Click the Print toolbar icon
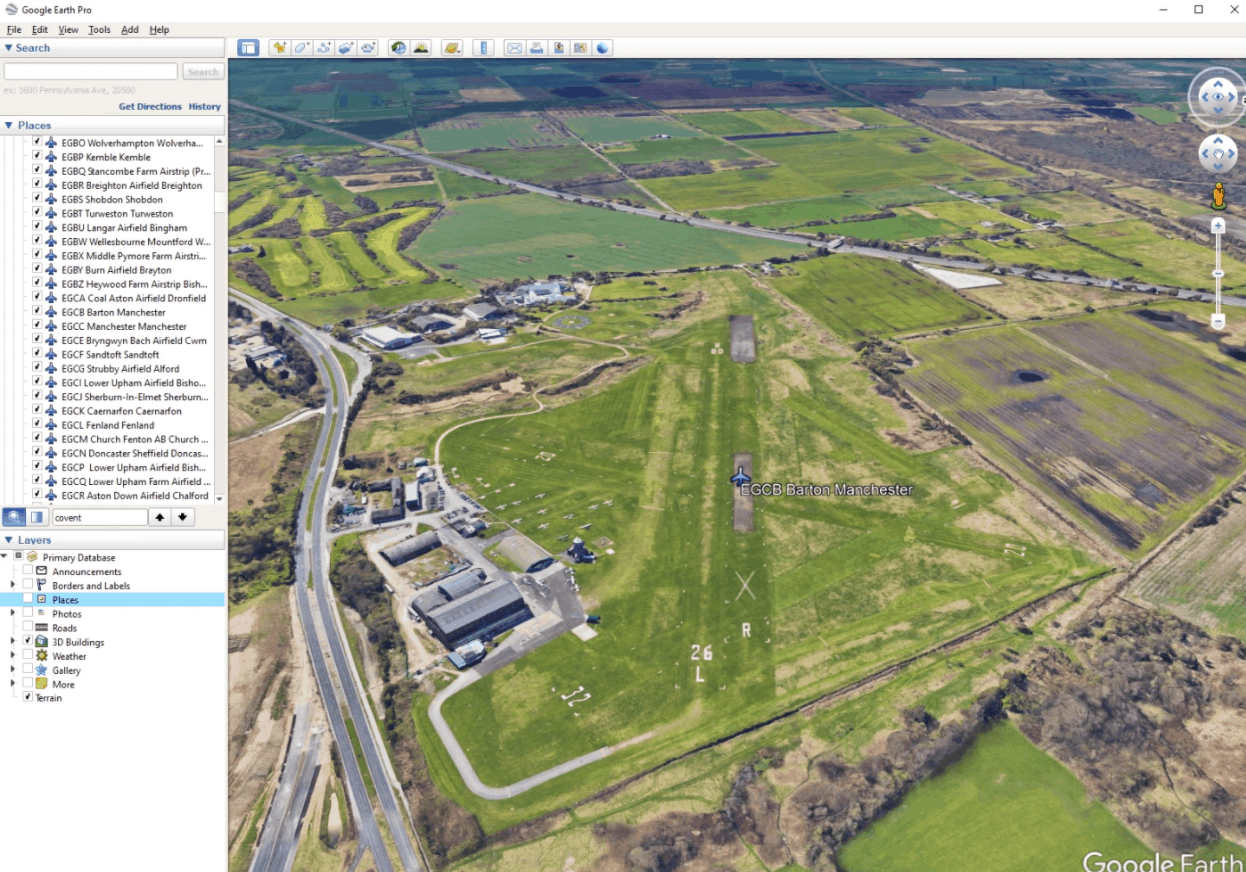This screenshot has width=1246, height=872. [536, 48]
